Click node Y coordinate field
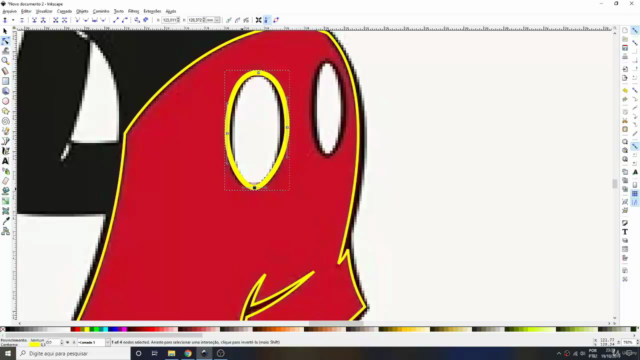 196,20
